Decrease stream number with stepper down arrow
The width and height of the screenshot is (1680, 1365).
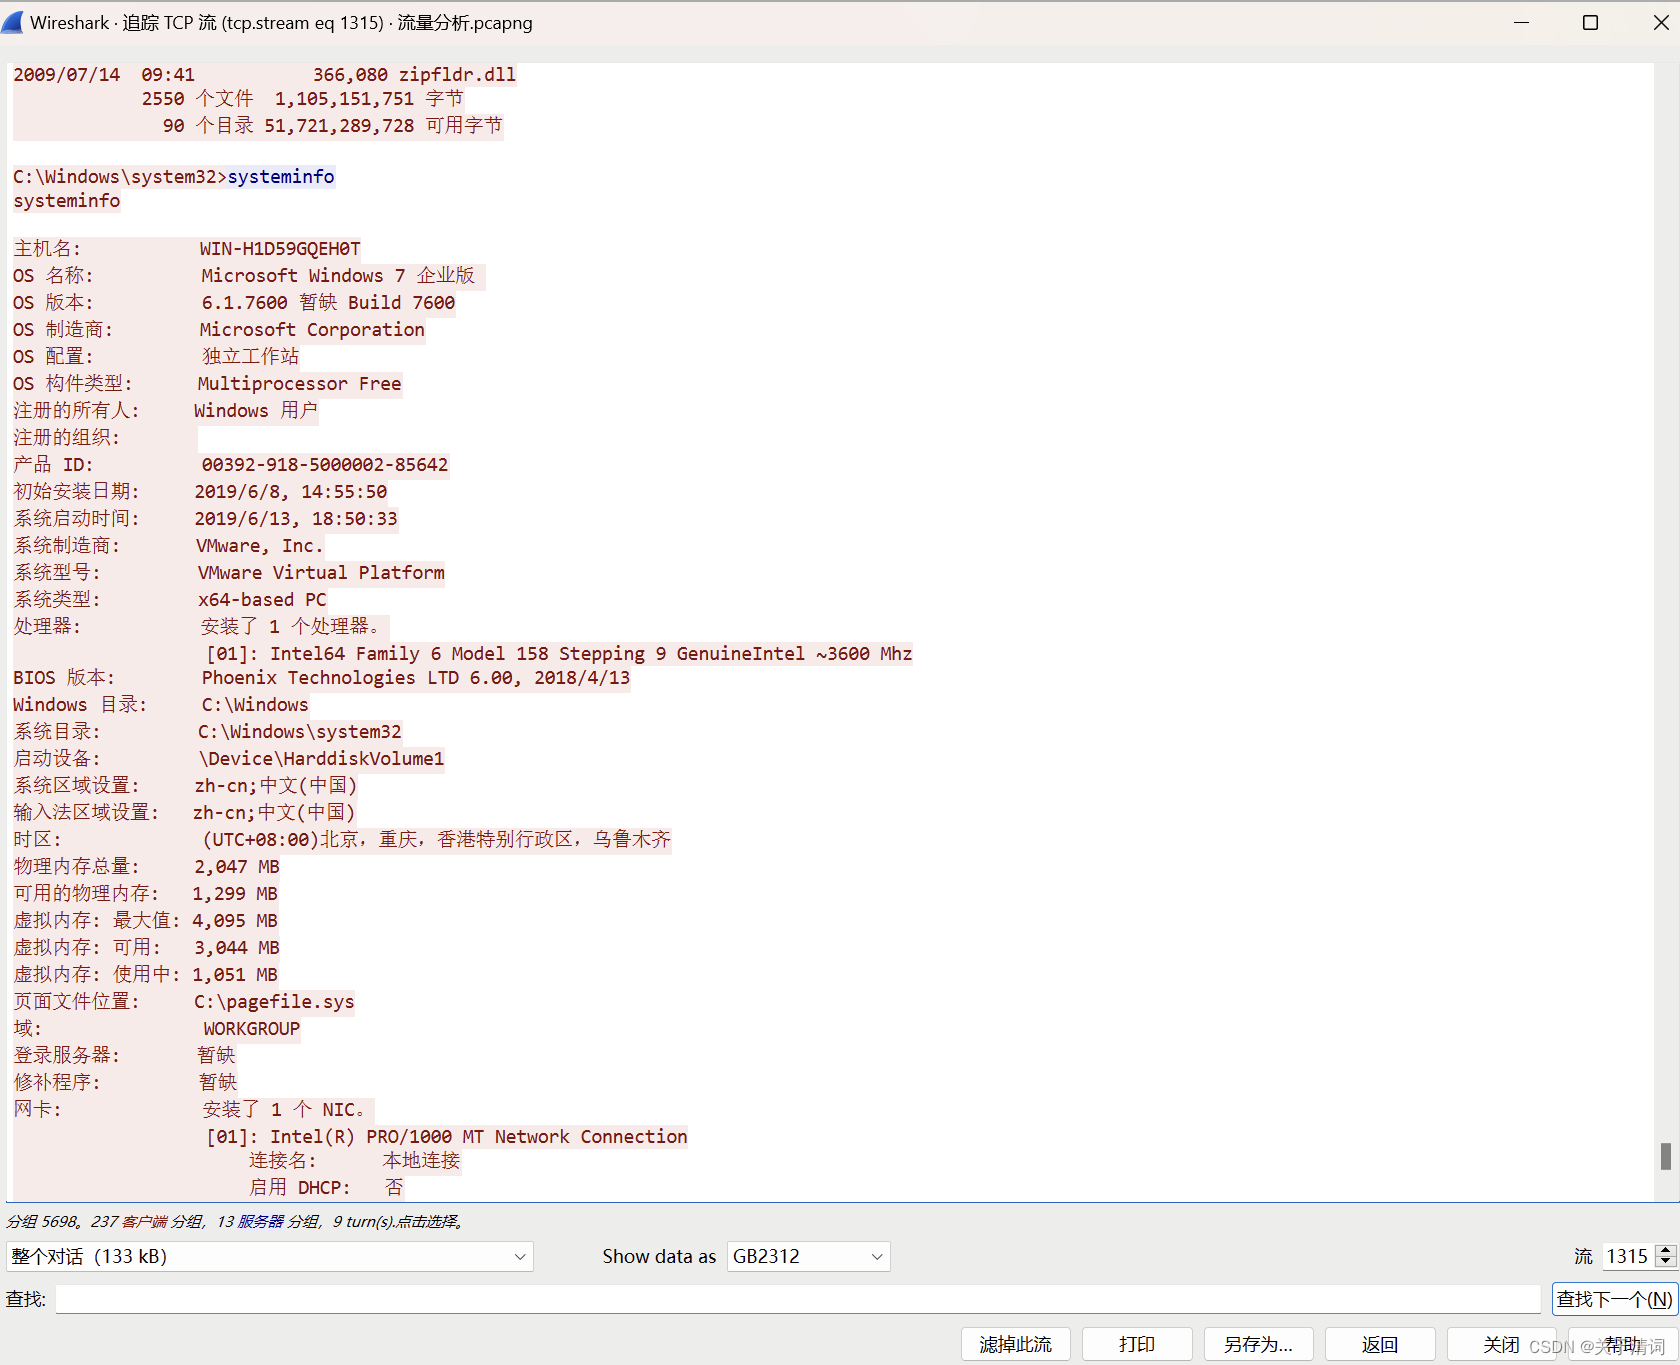click(x=1665, y=1262)
